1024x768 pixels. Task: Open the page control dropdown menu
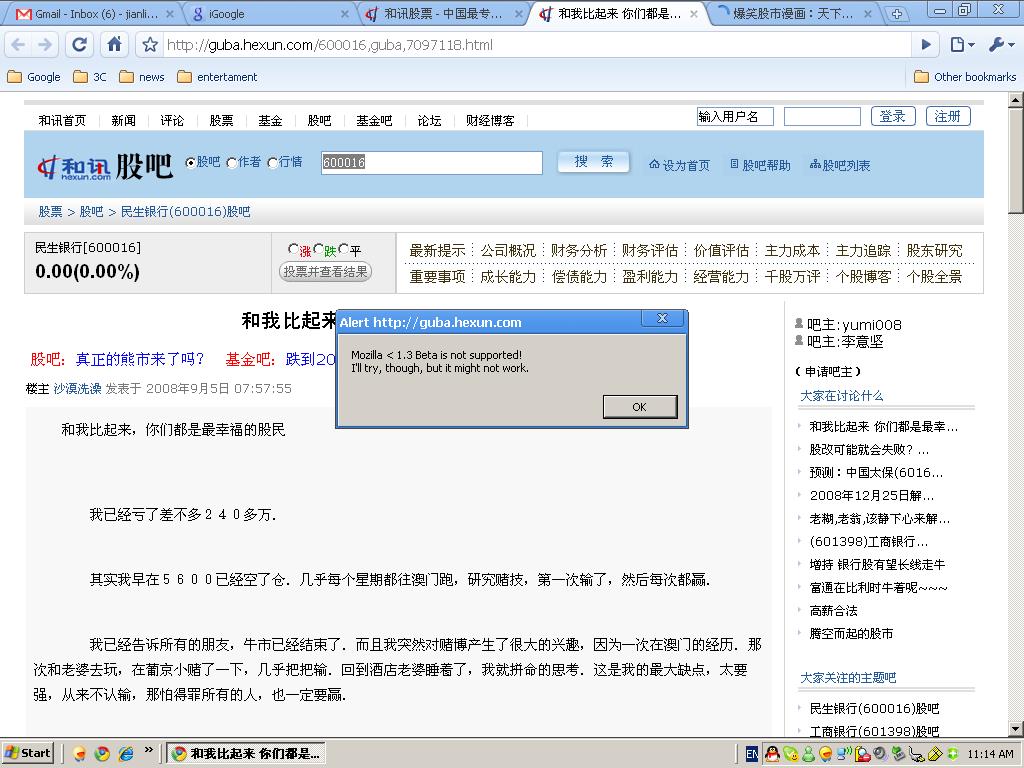962,44
